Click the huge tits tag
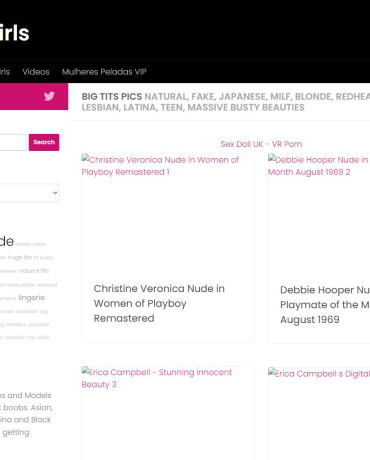Image resolution: width=370 pixels, height=460 pixels. click(20, 257)
